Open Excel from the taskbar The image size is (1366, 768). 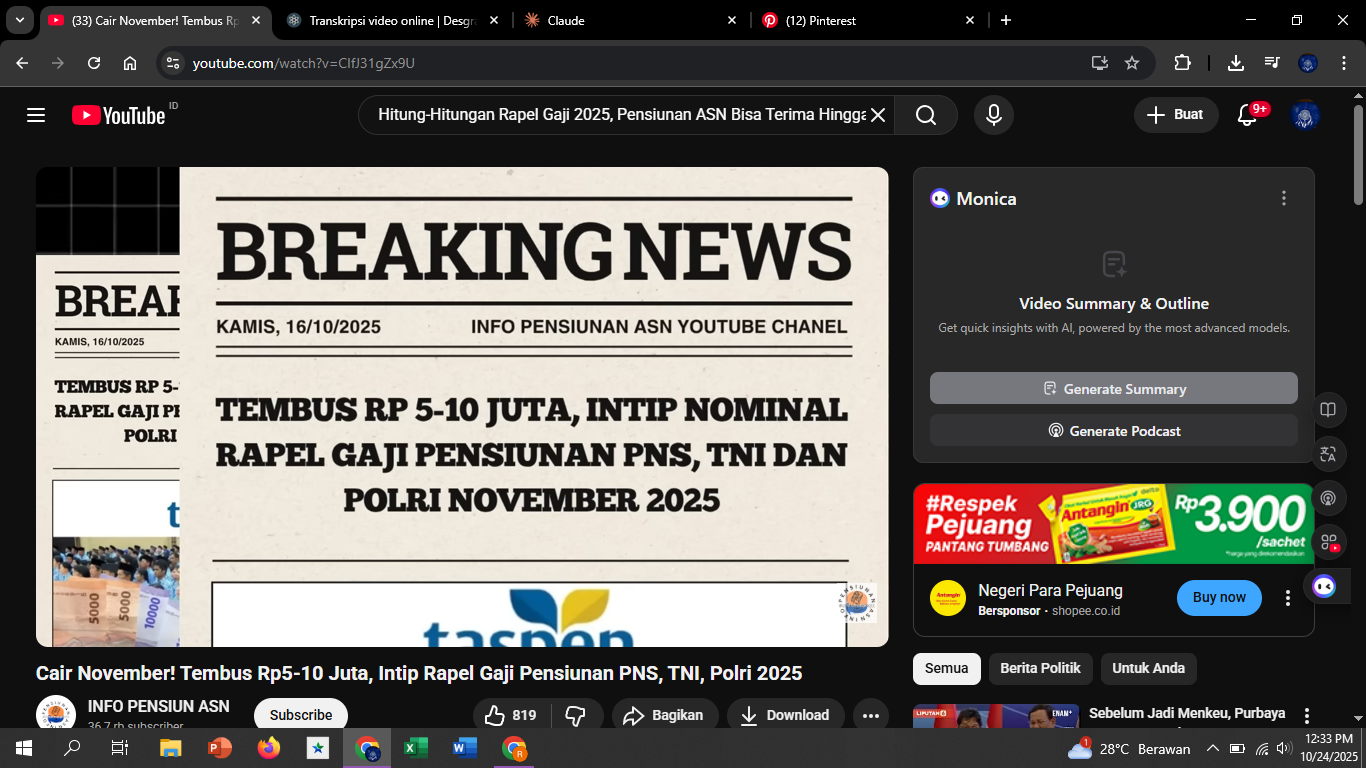(415, 748)
